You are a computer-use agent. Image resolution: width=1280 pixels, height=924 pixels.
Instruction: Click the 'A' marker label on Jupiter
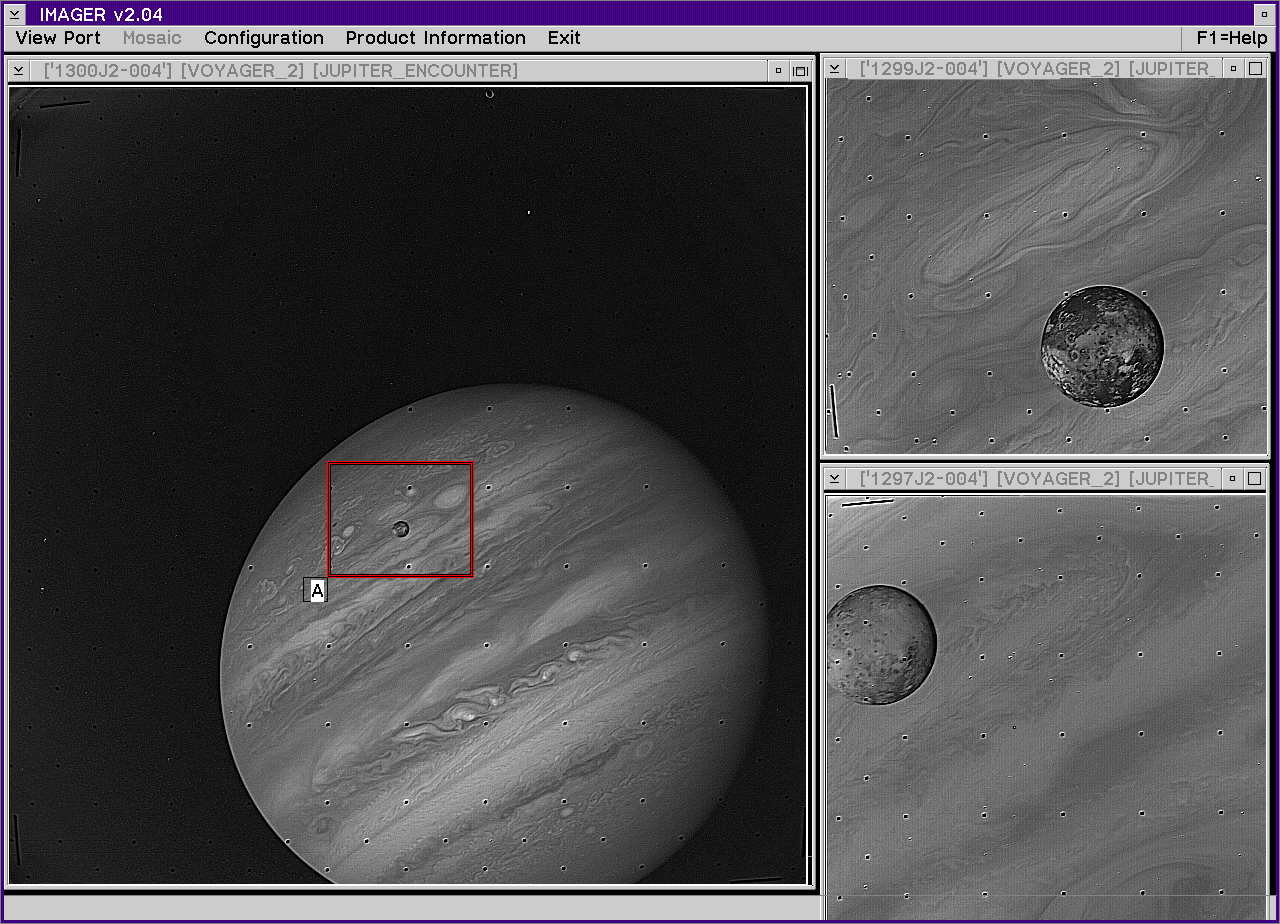317,591
